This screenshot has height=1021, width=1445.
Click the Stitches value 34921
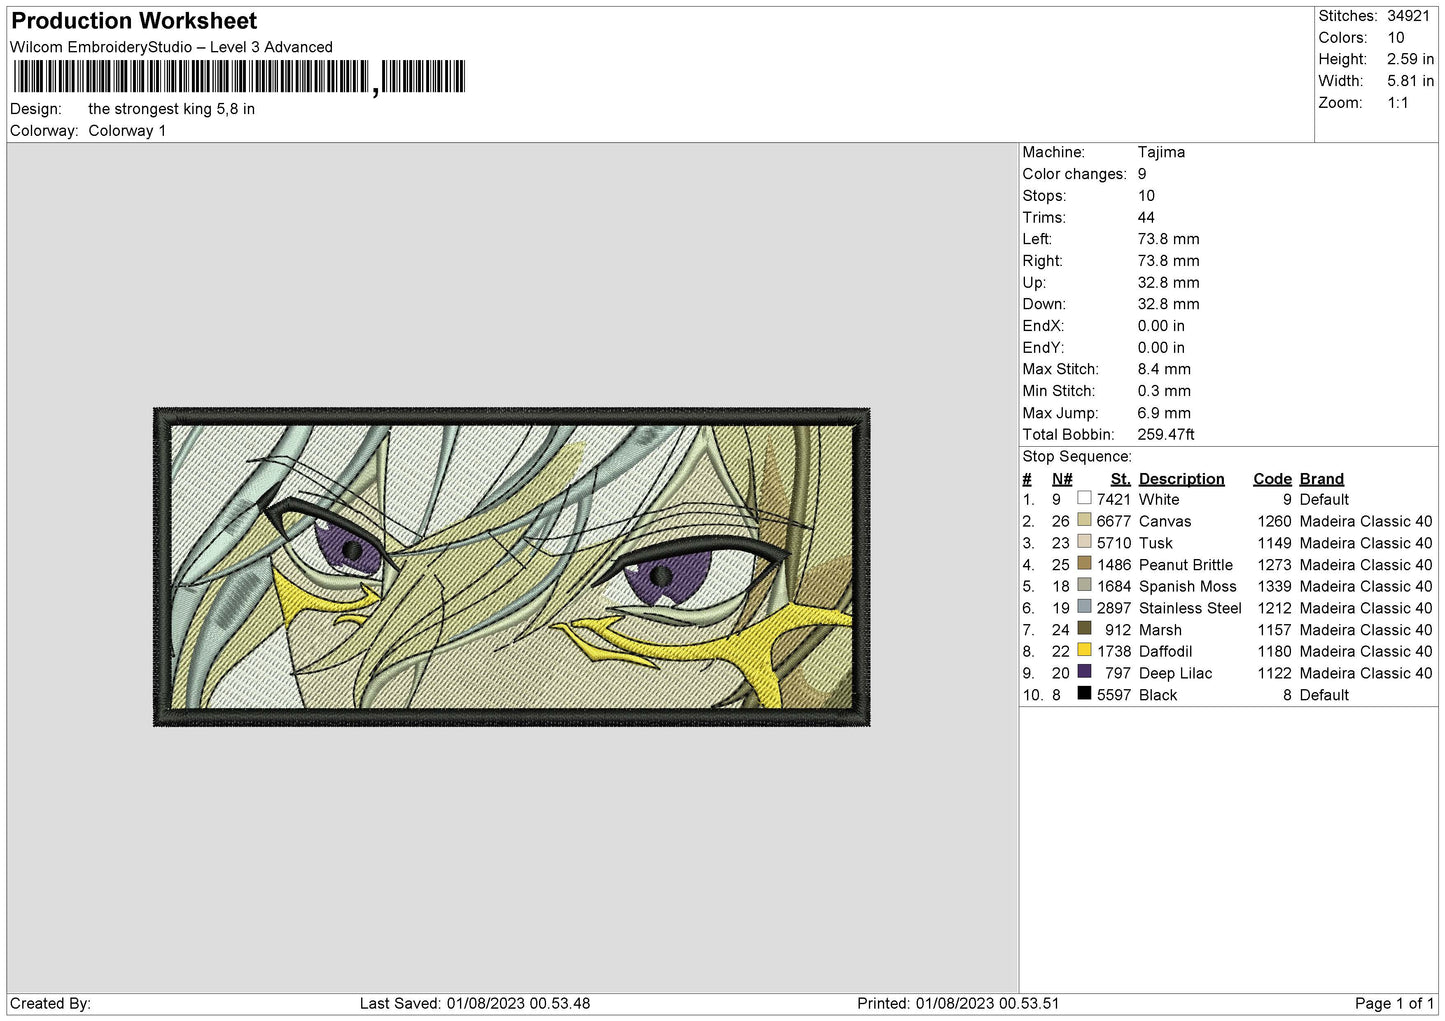tap(1408, 16)
